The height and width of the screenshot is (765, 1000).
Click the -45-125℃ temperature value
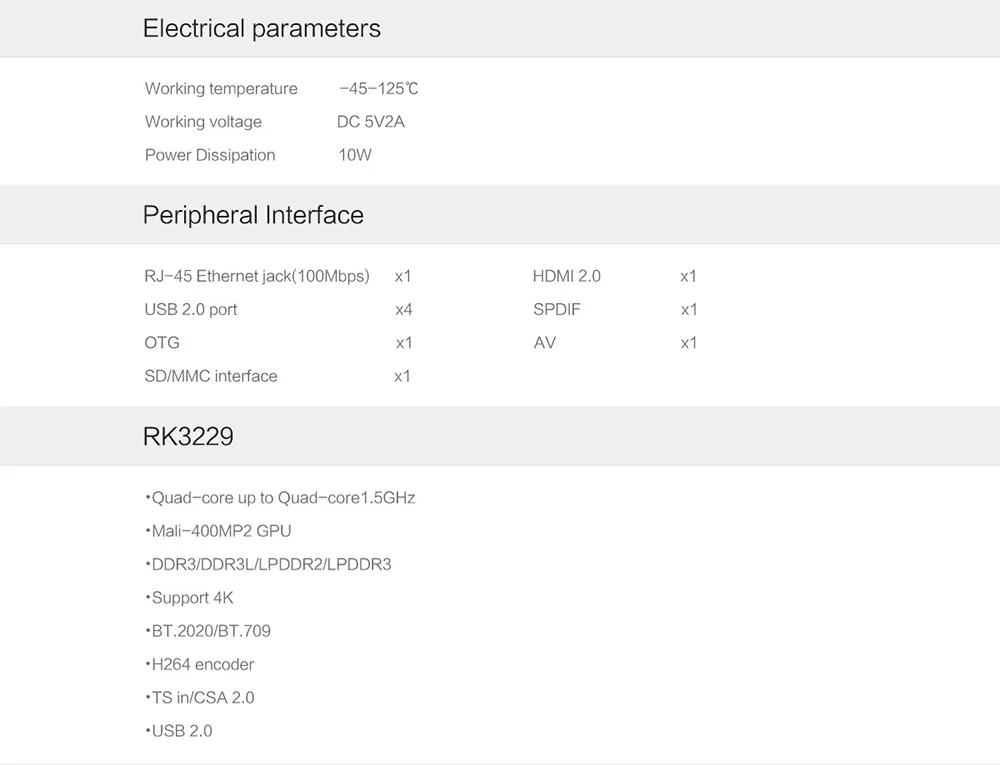(379, 89)
